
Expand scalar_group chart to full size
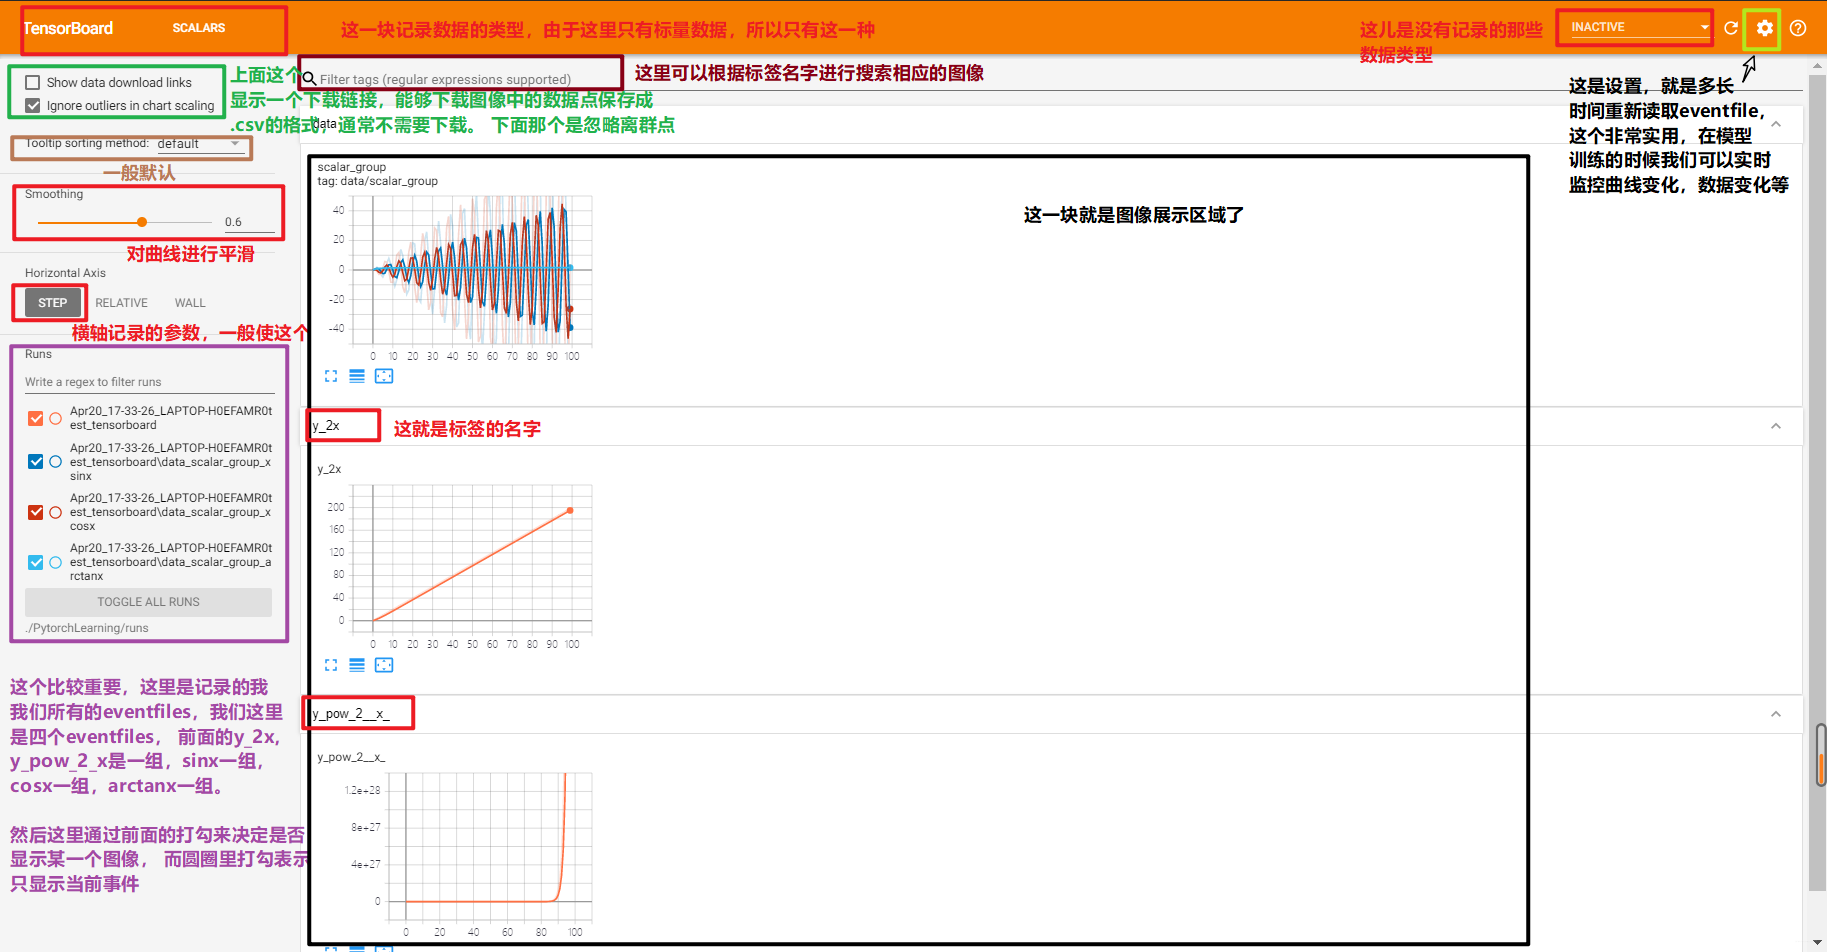coord(331,376)
